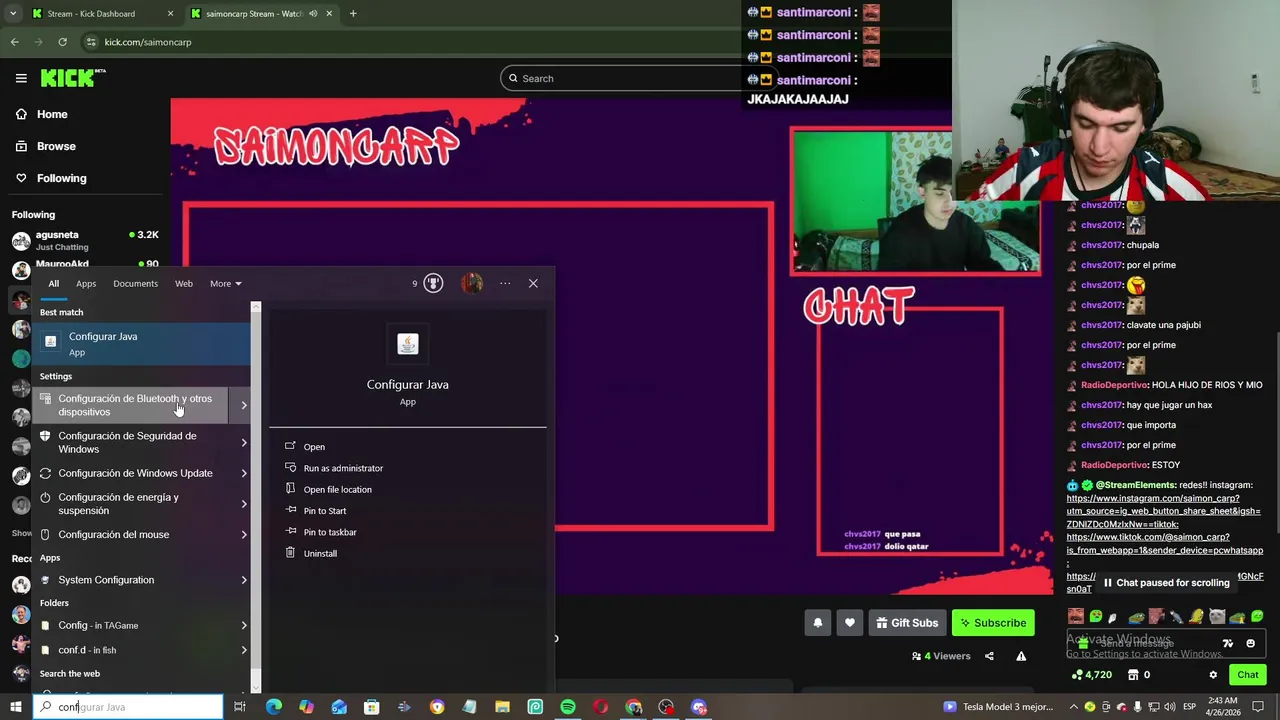Viewport: 1280px width, 720px height.
Task: Expand conf.d folder in fish arrow
Action: click(x=244, y=650)
